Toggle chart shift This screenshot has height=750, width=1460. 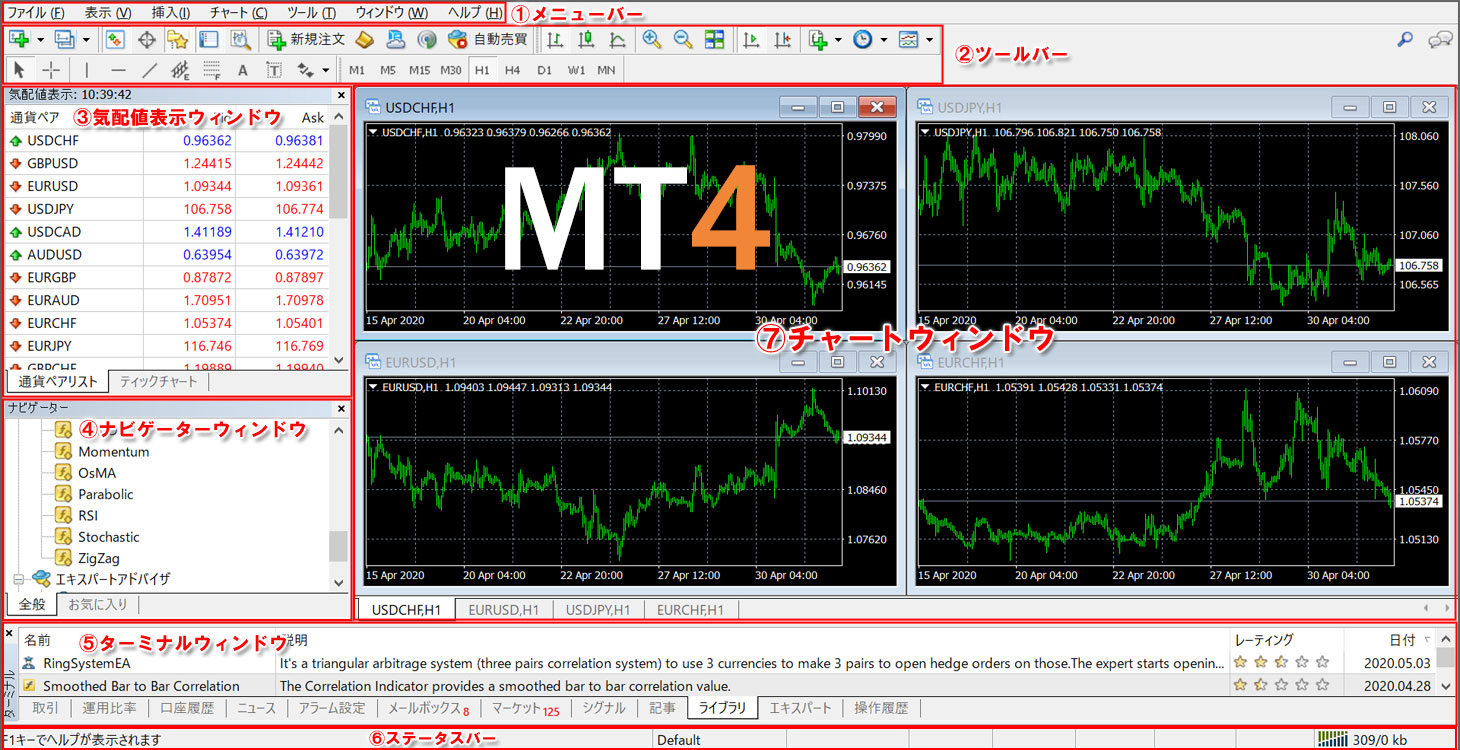point(782,40)
